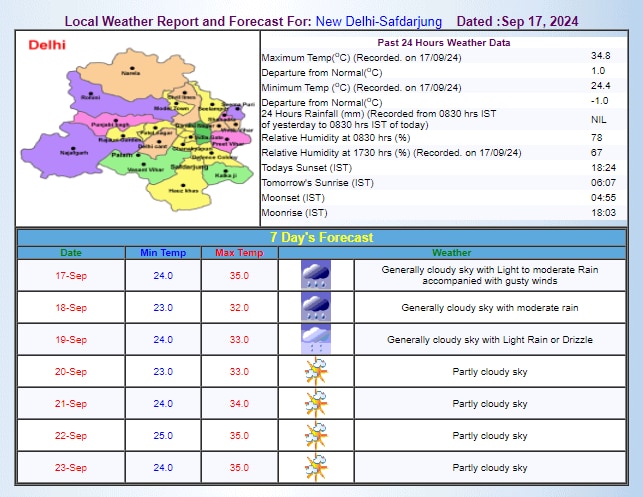Image resolution: width=643 pixels, height=497 pixels.
Task: Choose the Rohini region on the Delhi map
Action: tap(91, 98)
